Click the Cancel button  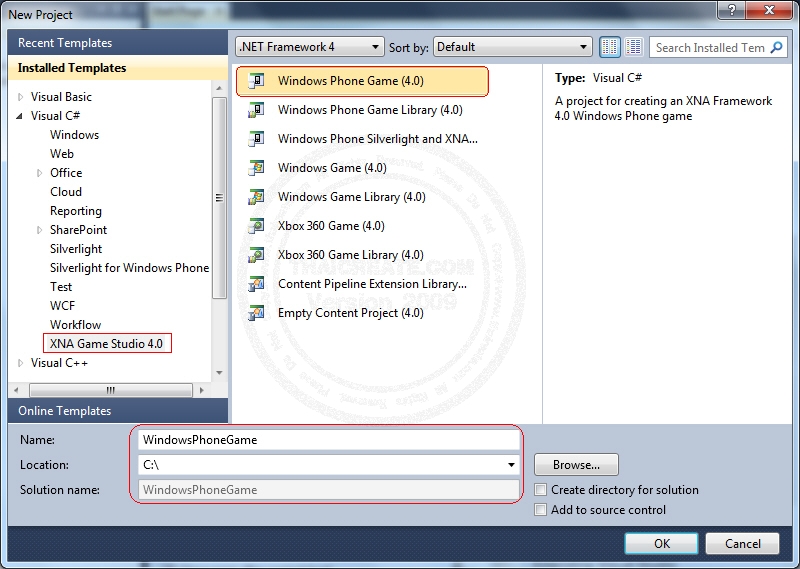[742, 543]
